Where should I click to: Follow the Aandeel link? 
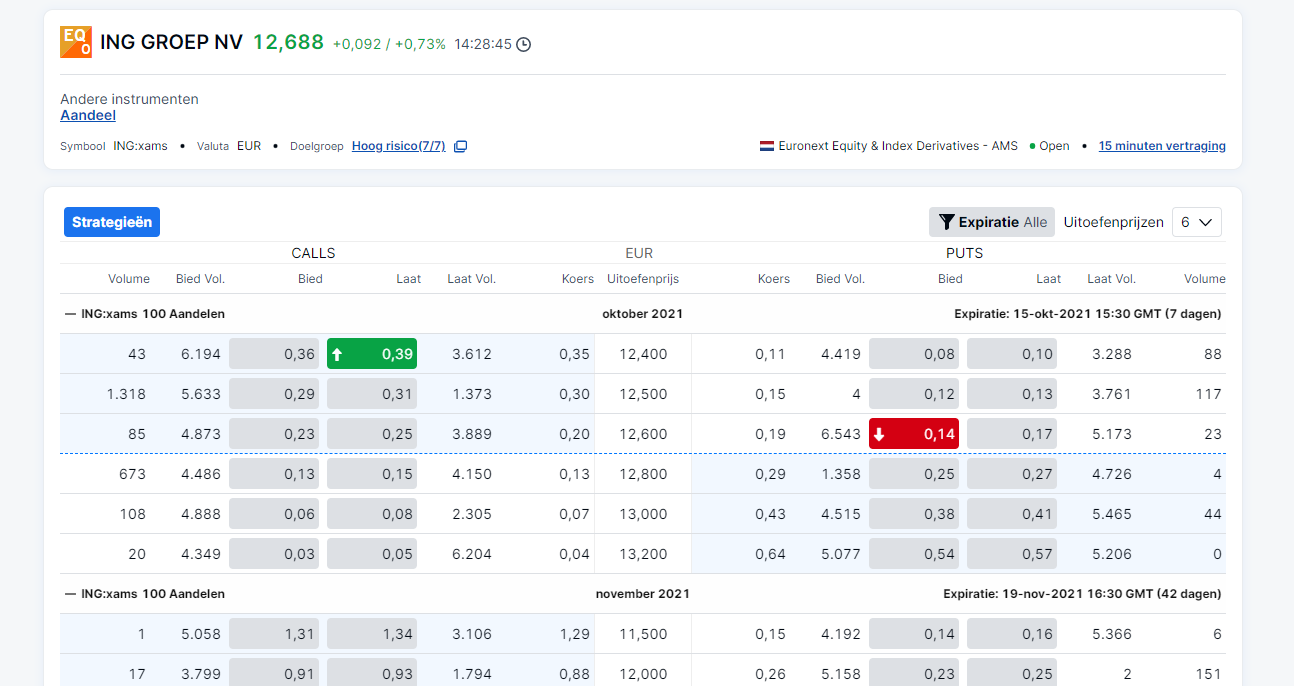point(88,115)
